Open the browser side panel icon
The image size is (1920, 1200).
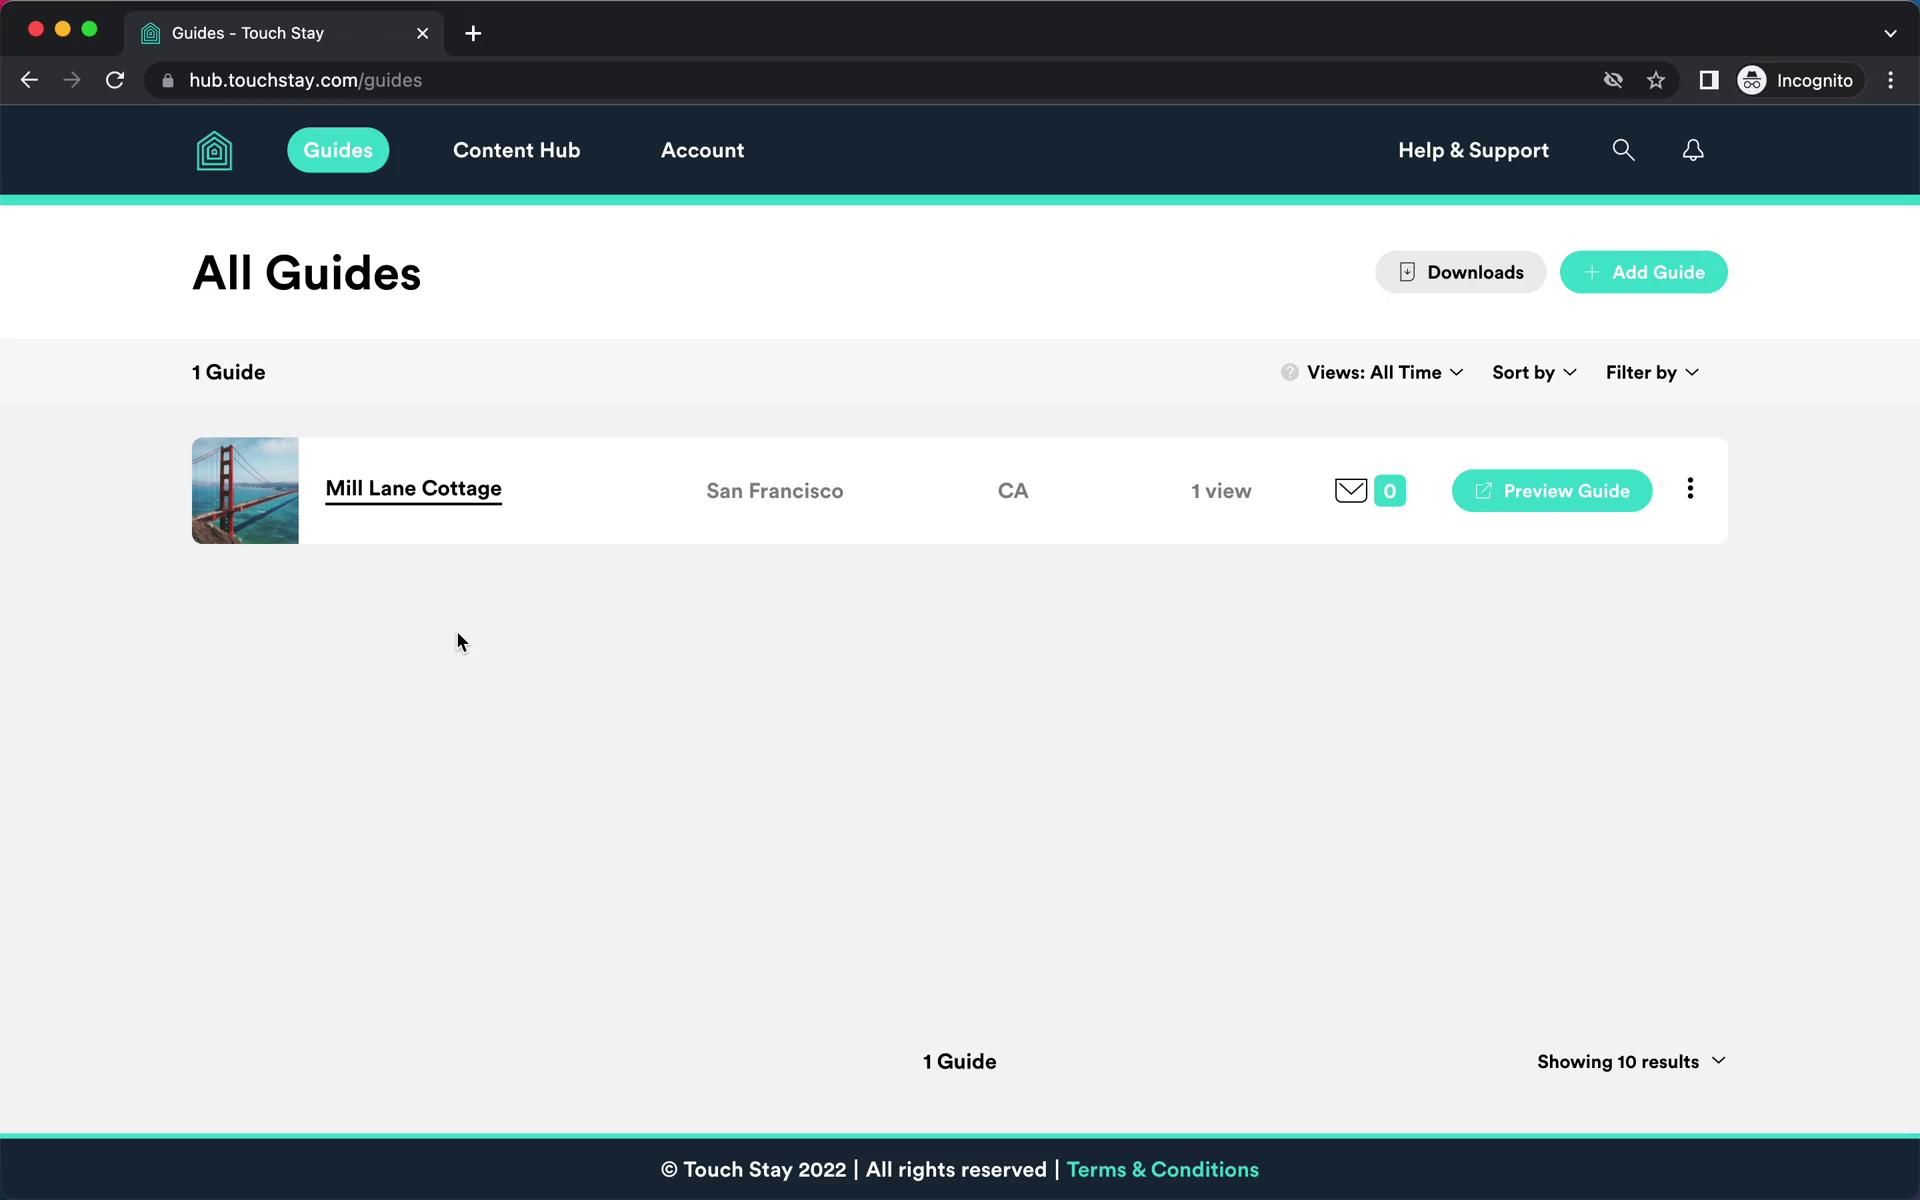coord(1708,80)
